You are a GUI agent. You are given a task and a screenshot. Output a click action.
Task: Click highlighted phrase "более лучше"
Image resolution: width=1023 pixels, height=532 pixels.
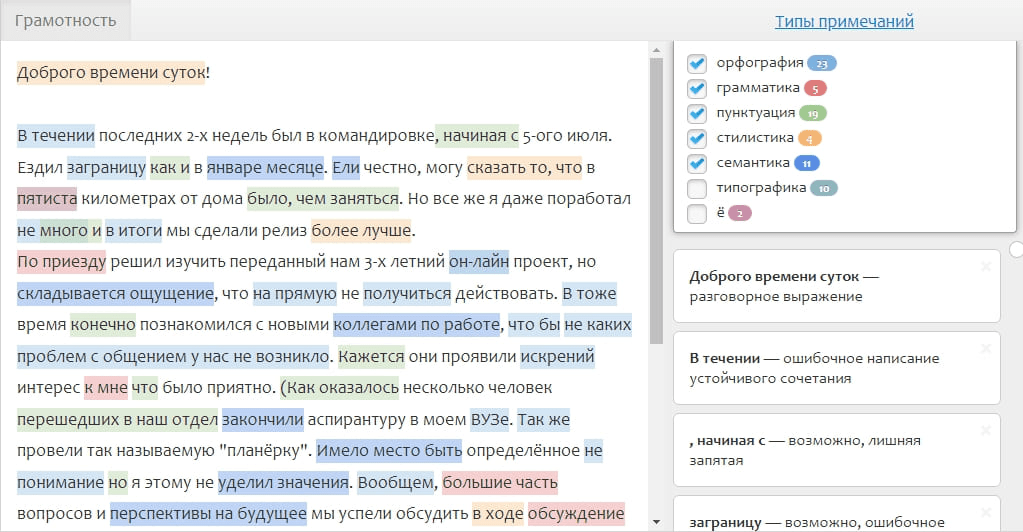pos(361,230)
